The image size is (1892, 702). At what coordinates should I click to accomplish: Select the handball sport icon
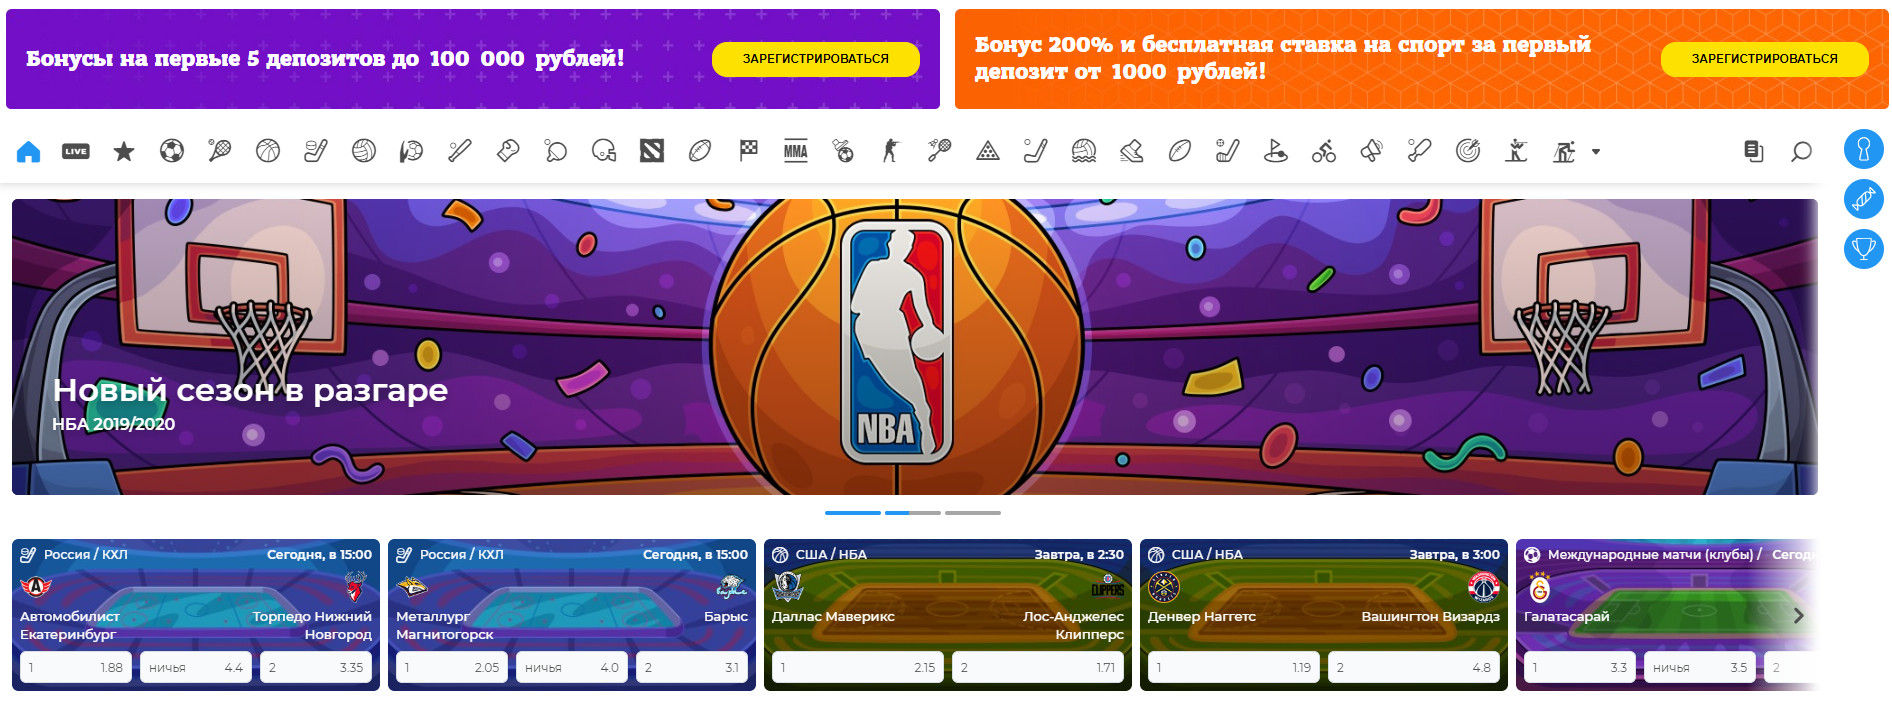[411, 151]
